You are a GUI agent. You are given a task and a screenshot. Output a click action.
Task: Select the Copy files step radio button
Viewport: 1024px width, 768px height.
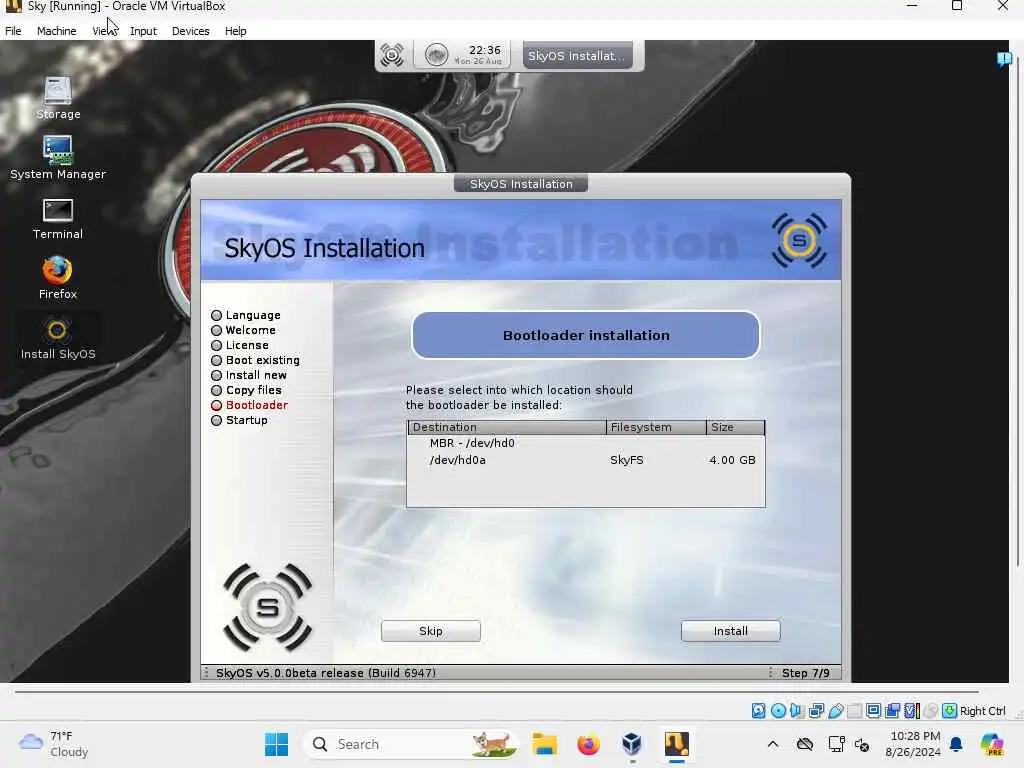[217, 391]
